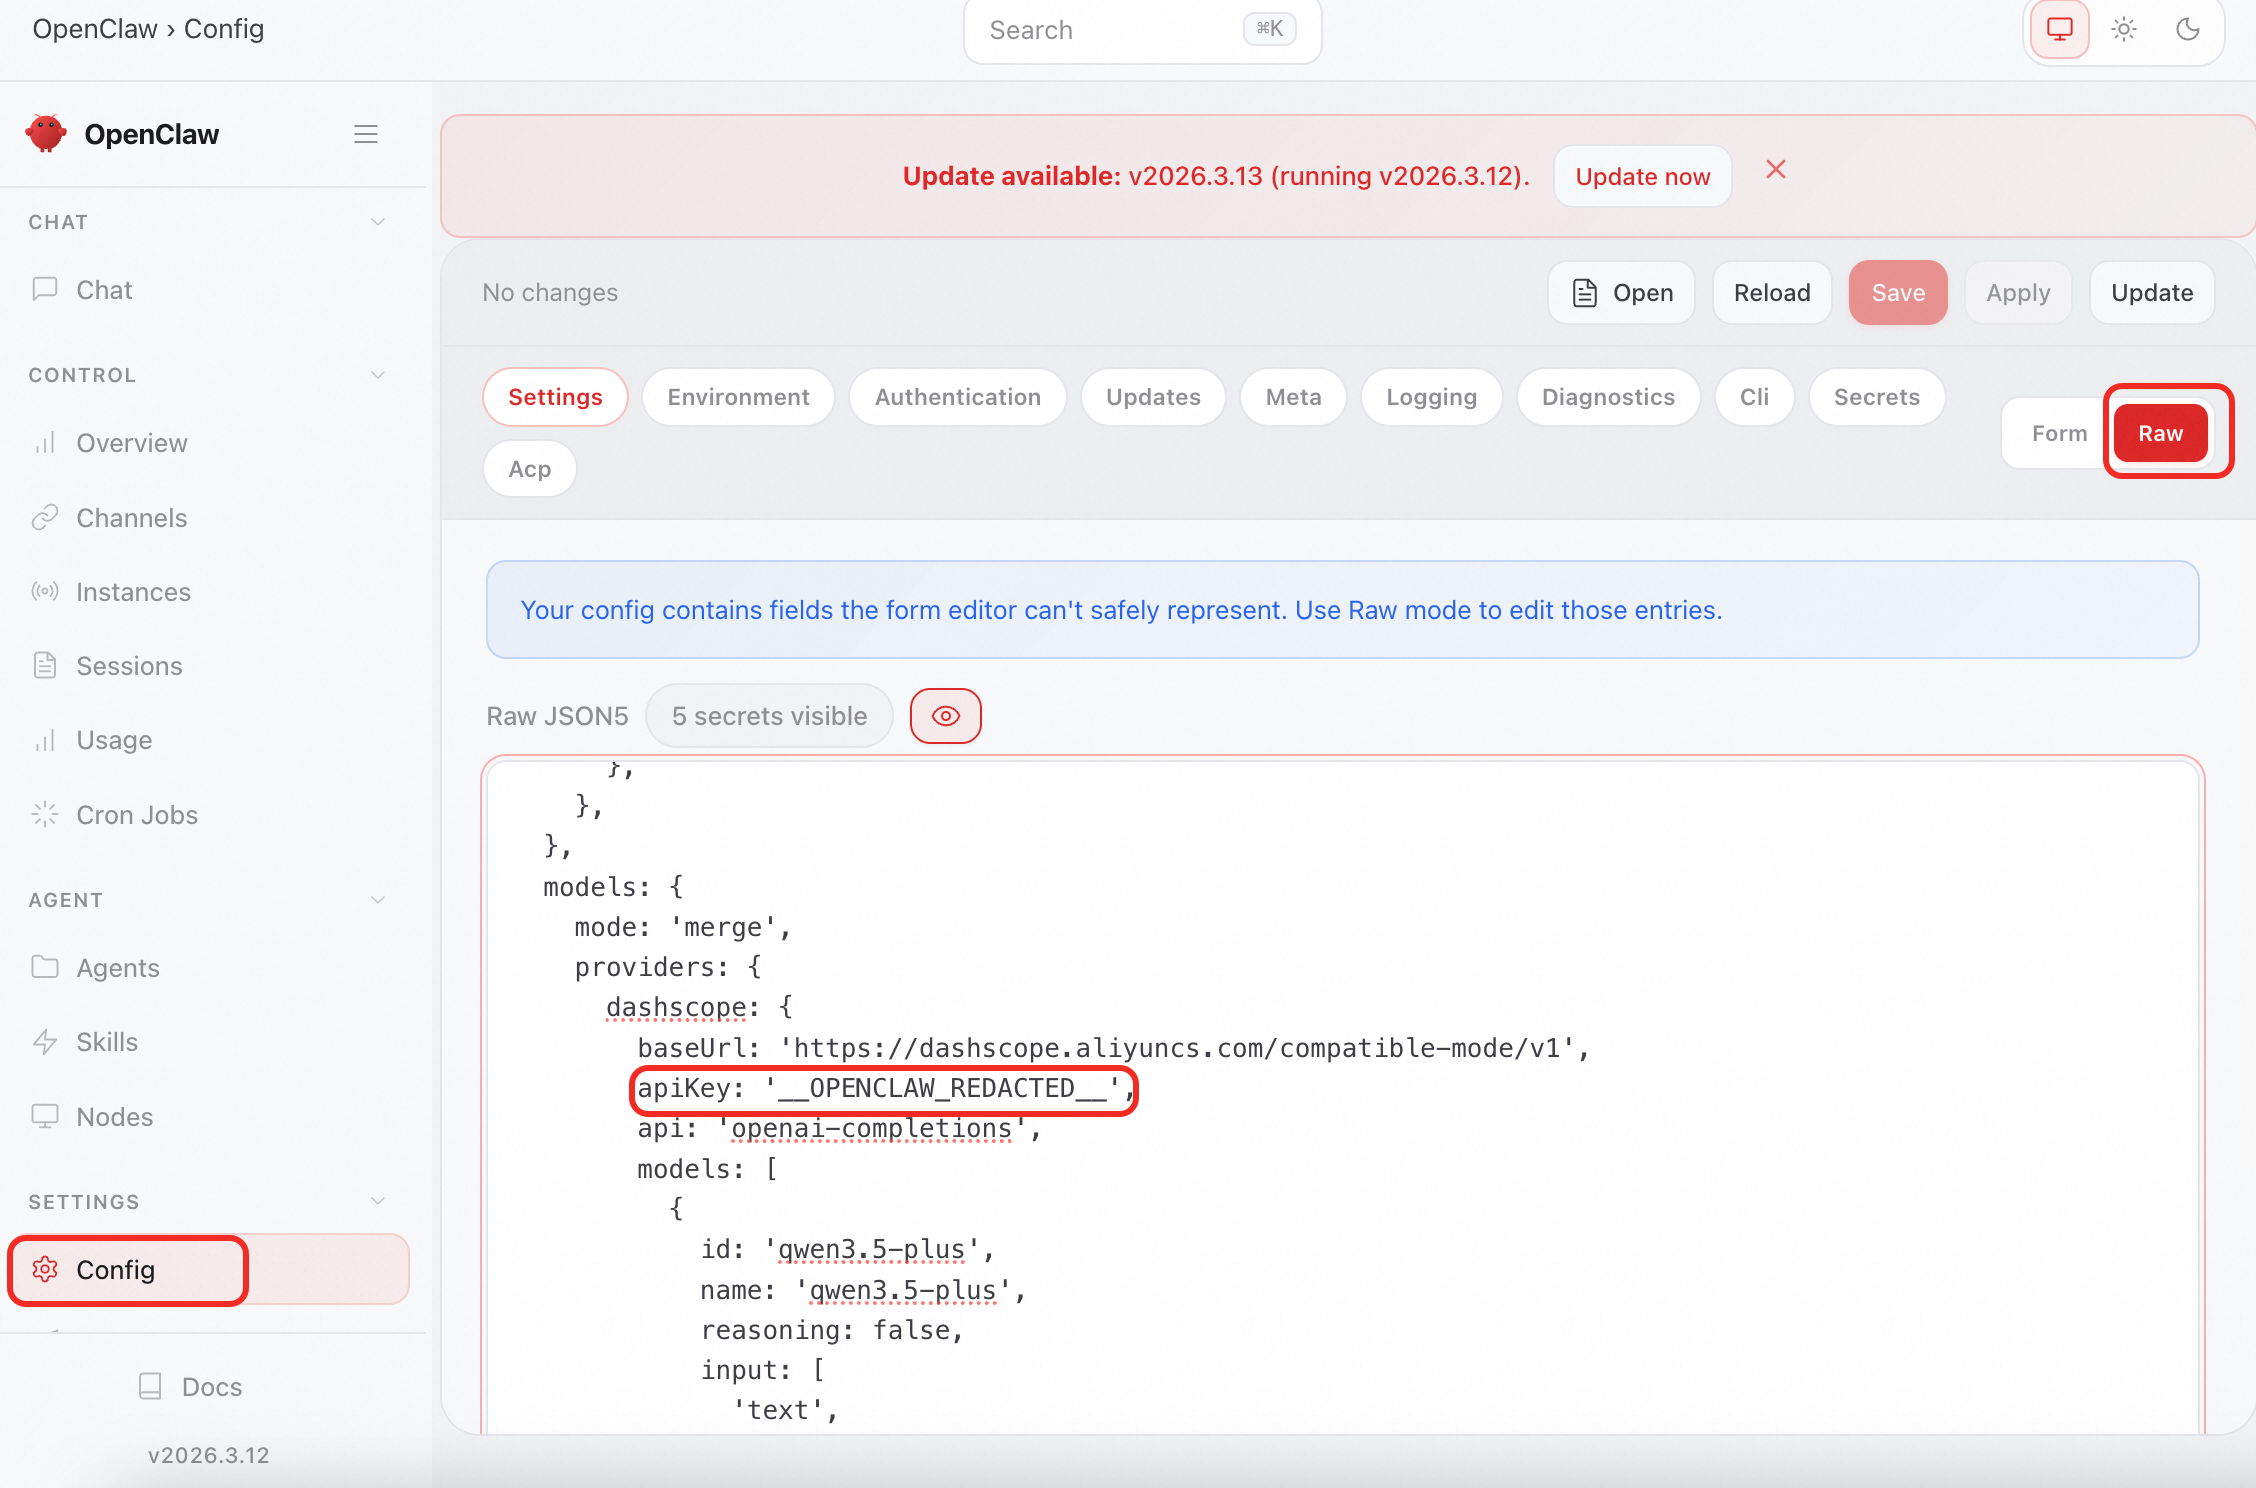Click the Instances broadcast icon

(x=45, y=591)
